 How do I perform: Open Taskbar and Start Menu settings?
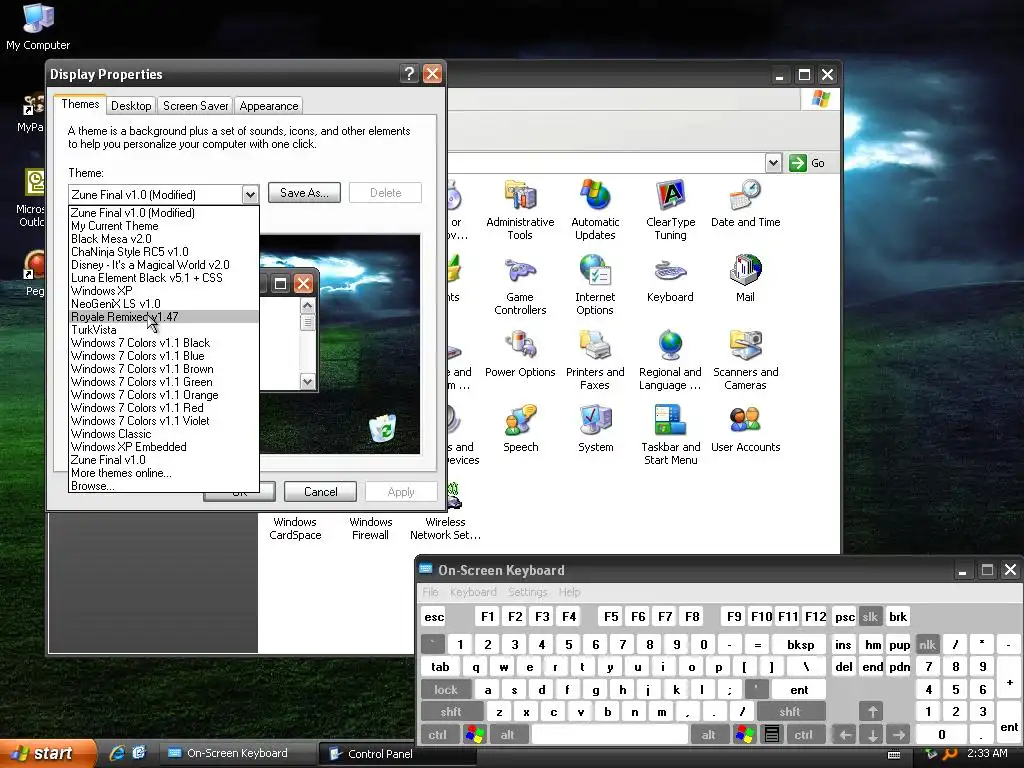pyautogui.click(x=670, y=436)
